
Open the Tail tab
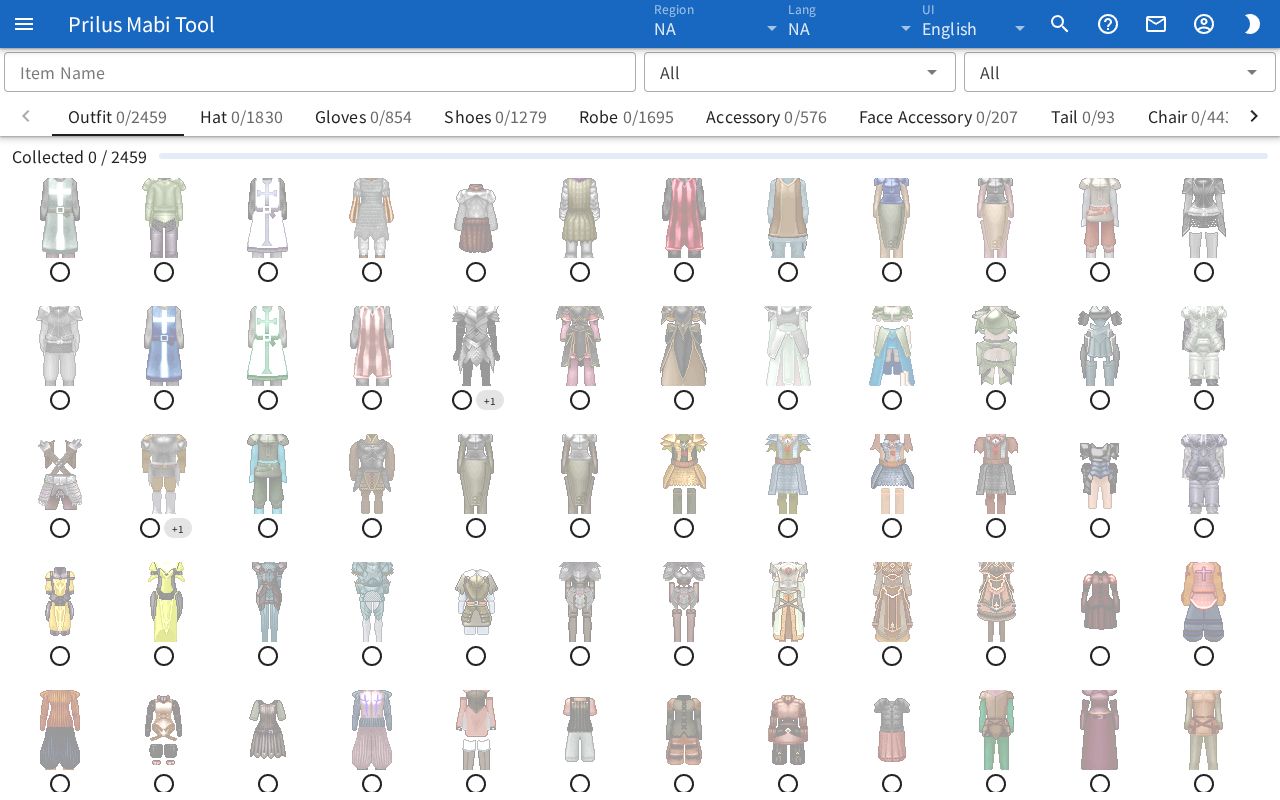tap(1083, 117)
